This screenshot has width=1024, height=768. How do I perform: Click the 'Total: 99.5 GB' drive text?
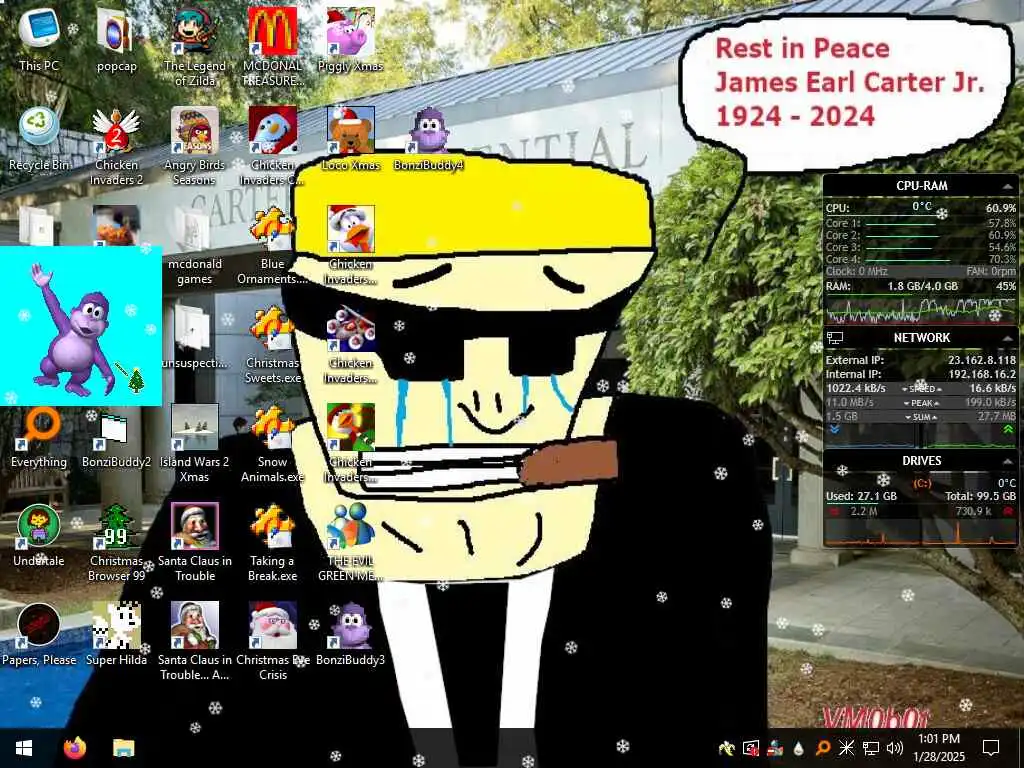pos(980,496)
